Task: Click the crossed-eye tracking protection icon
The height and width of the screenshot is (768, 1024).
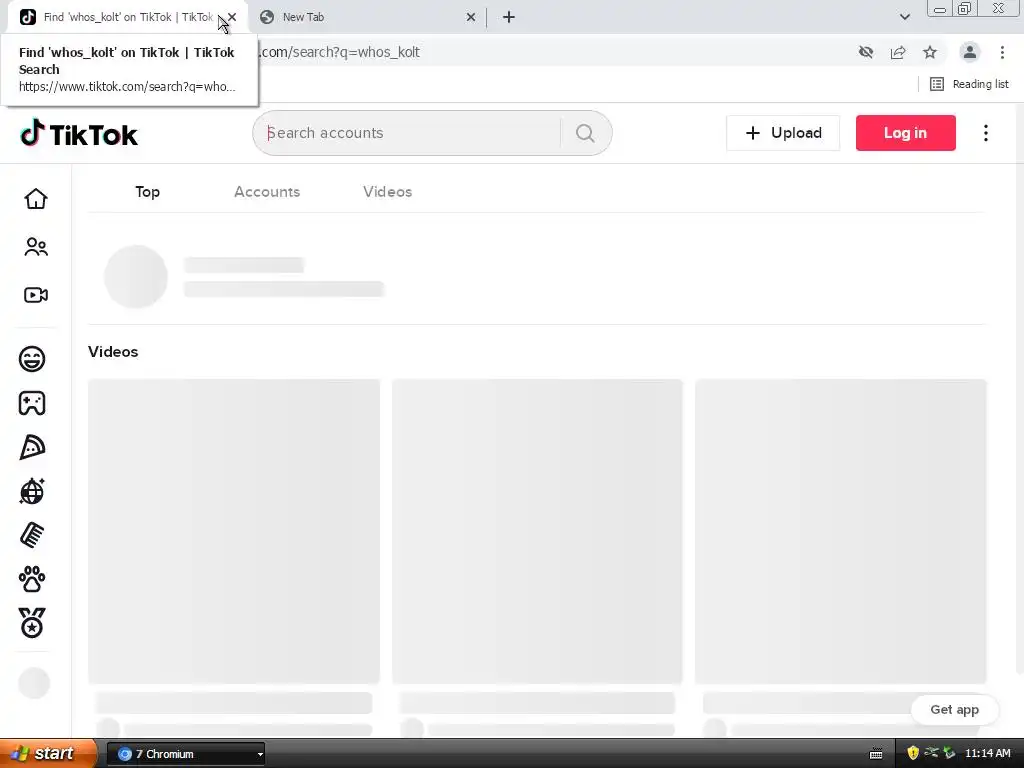Action: (866, 52)
